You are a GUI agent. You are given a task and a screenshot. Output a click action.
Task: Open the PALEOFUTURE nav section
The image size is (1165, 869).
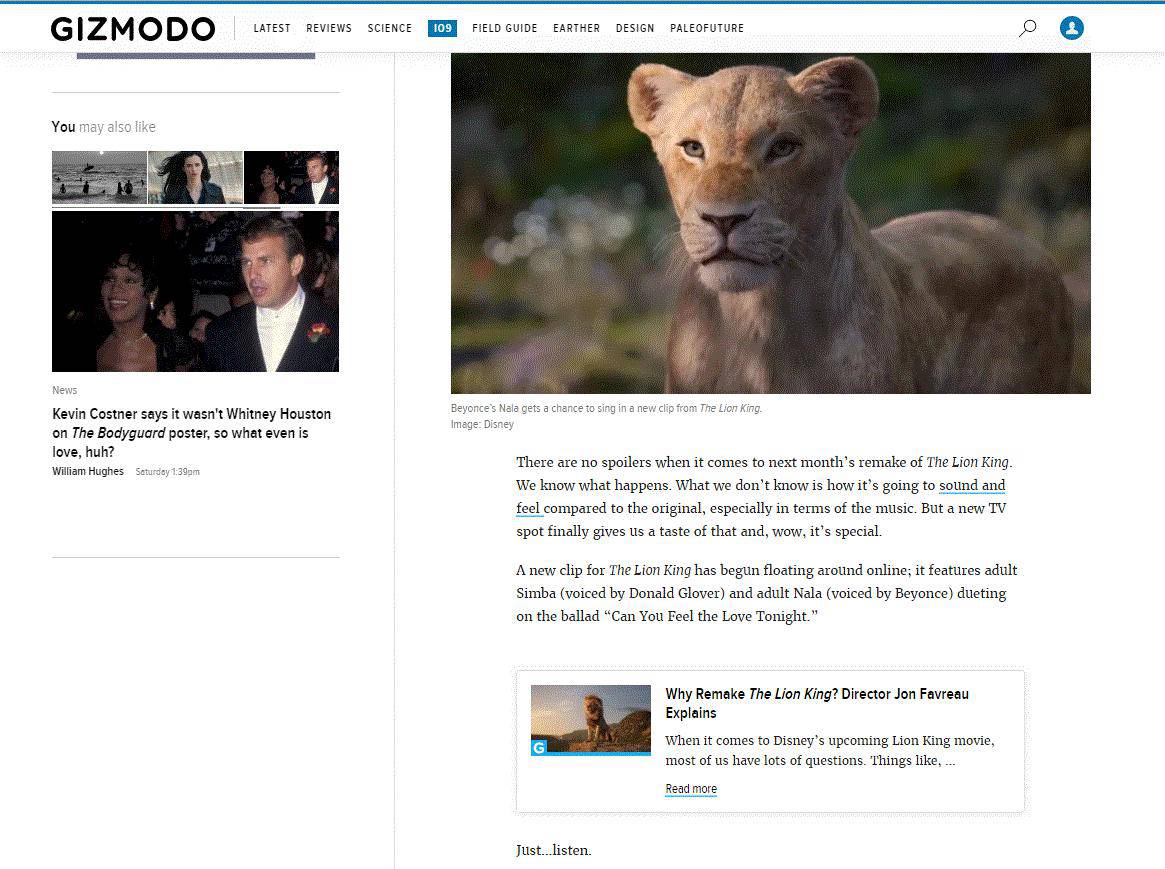707,28
